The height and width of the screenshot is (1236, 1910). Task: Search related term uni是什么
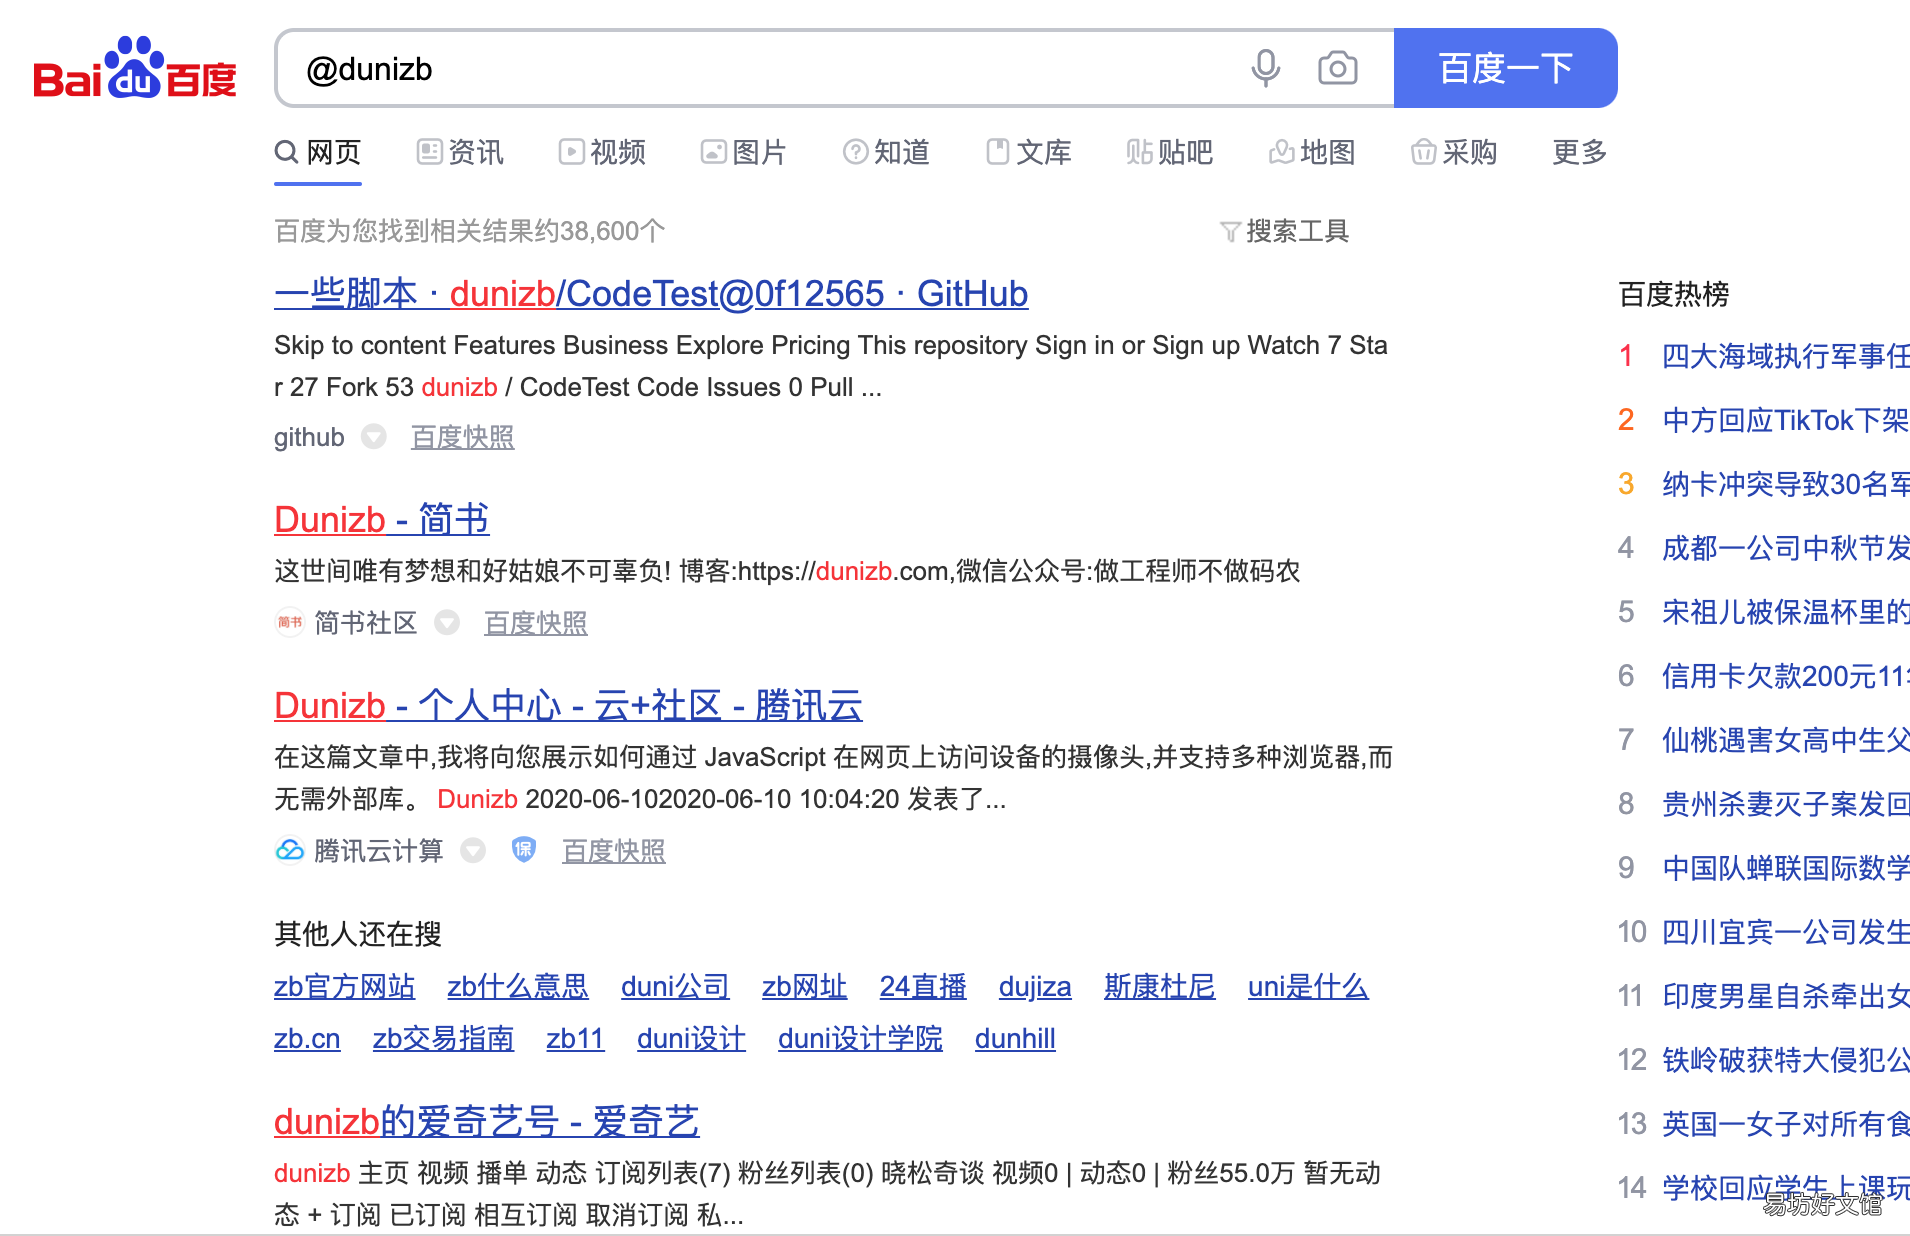click(1308, 986)
